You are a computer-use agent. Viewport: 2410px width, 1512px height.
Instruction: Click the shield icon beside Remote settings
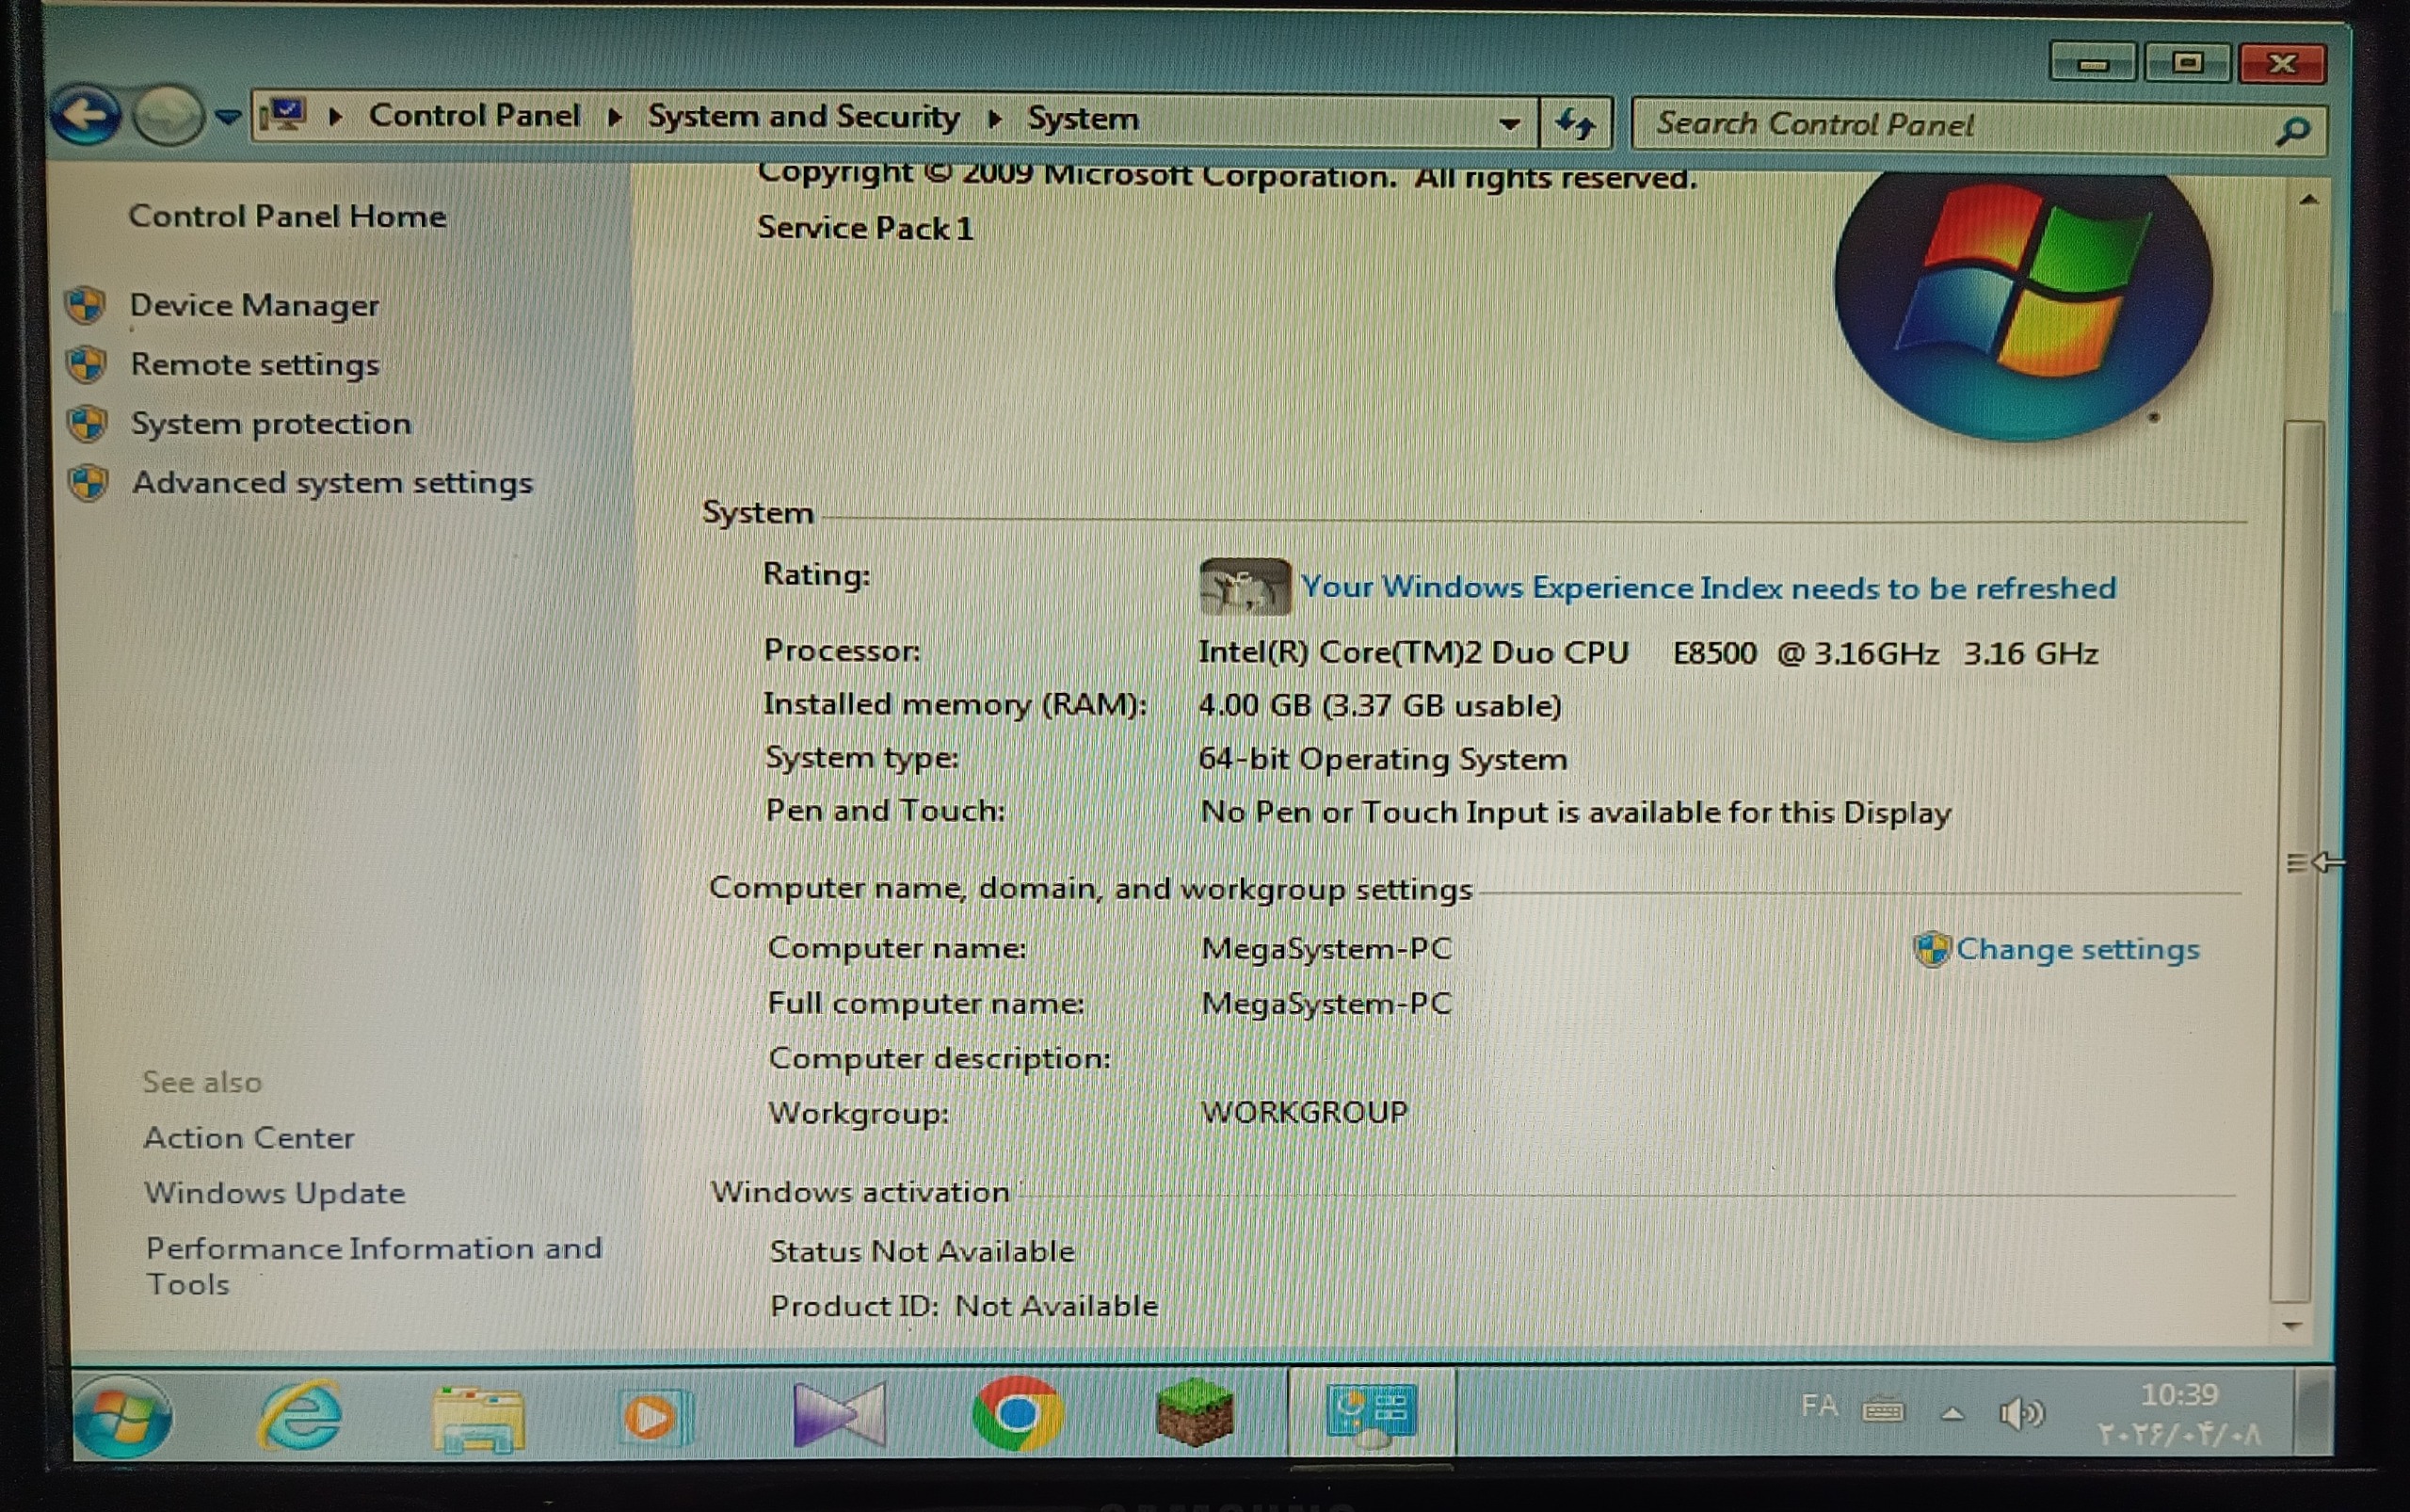pos(87,364)
